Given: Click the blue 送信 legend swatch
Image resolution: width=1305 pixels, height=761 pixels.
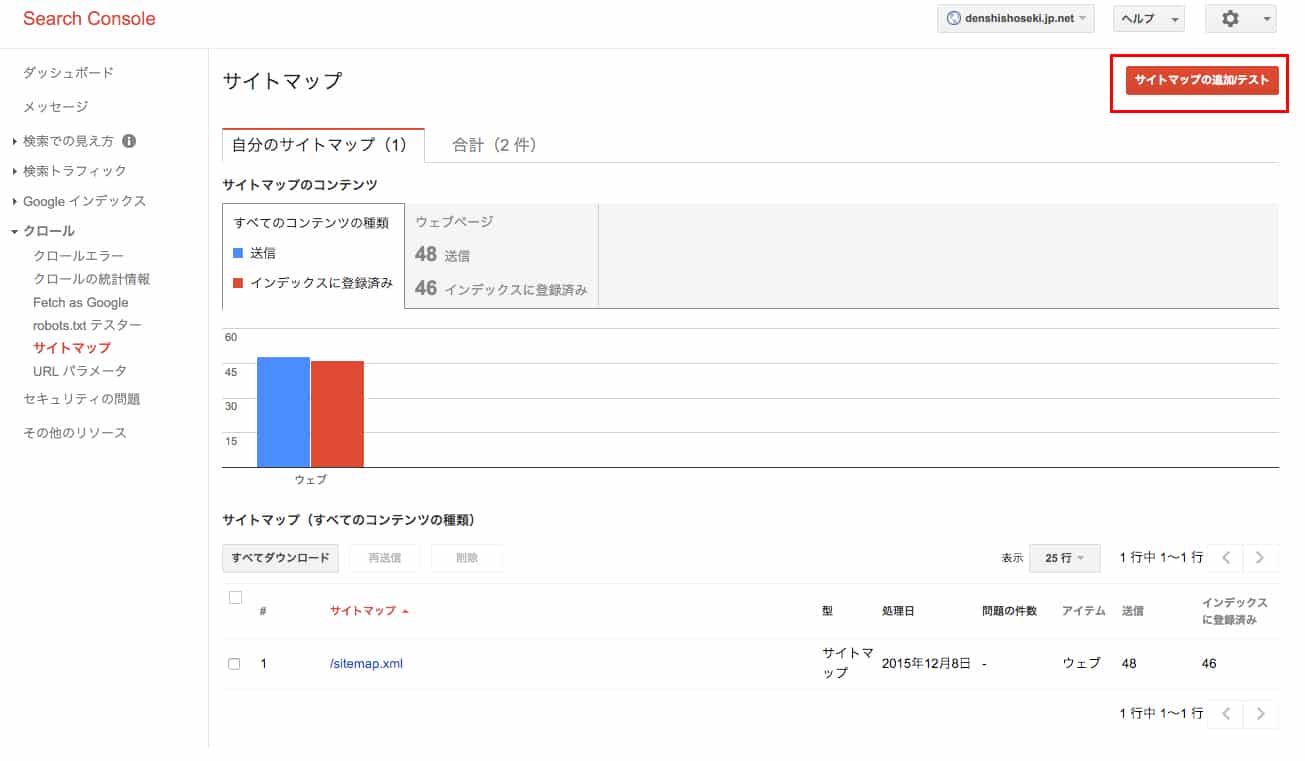Looking at the screenshot, I should click(x=238, y=254).
